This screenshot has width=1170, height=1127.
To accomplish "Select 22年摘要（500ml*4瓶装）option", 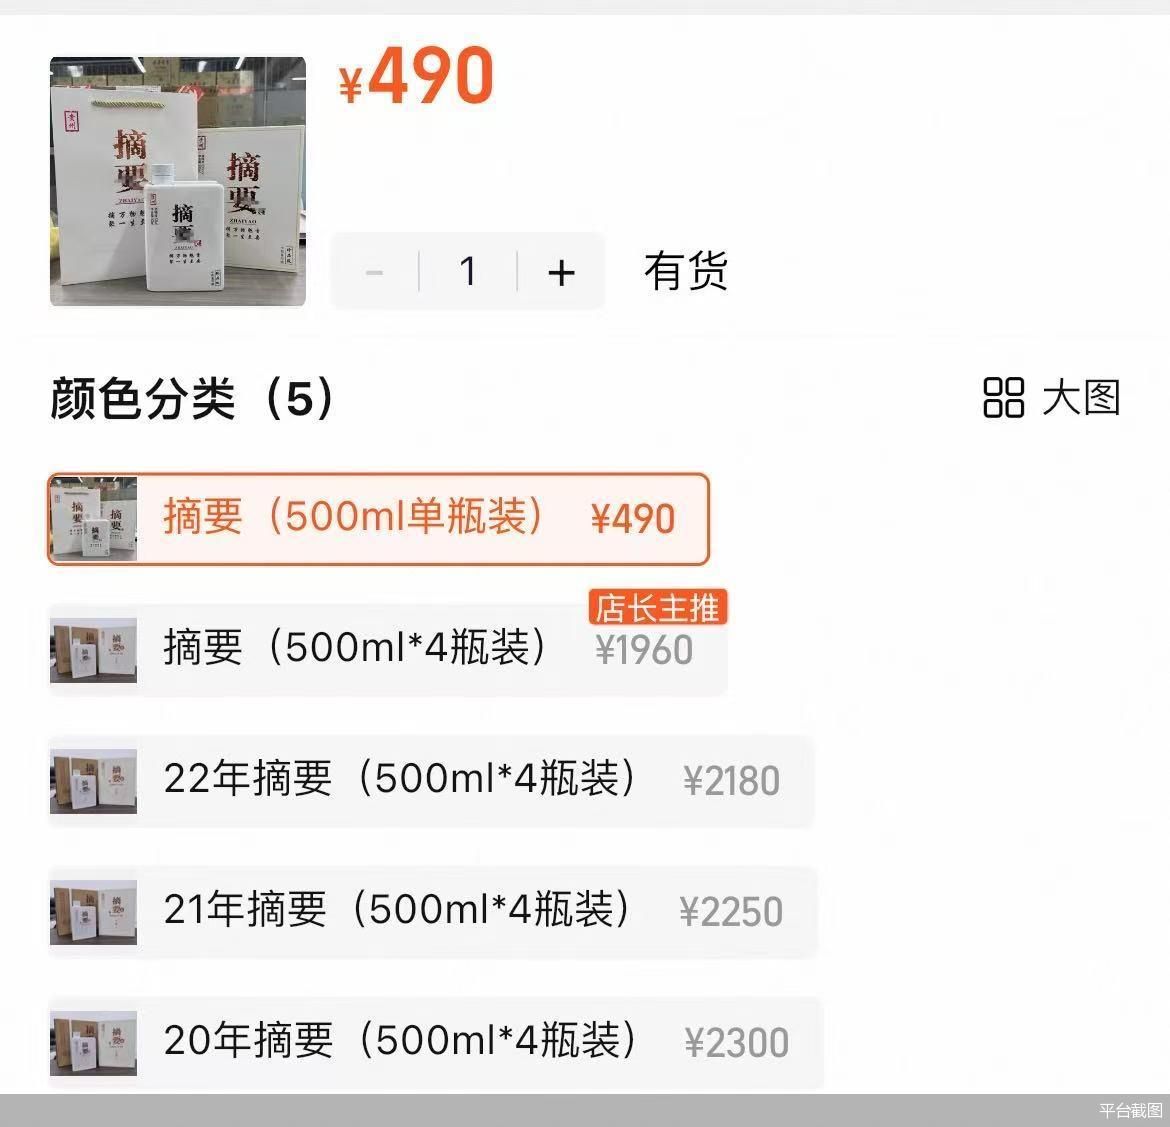I will coord(431,781).
